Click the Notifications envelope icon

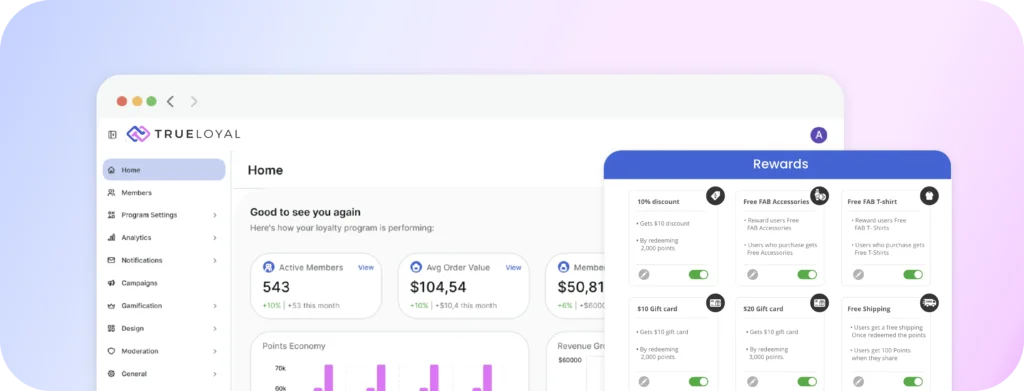pos(111,260)
